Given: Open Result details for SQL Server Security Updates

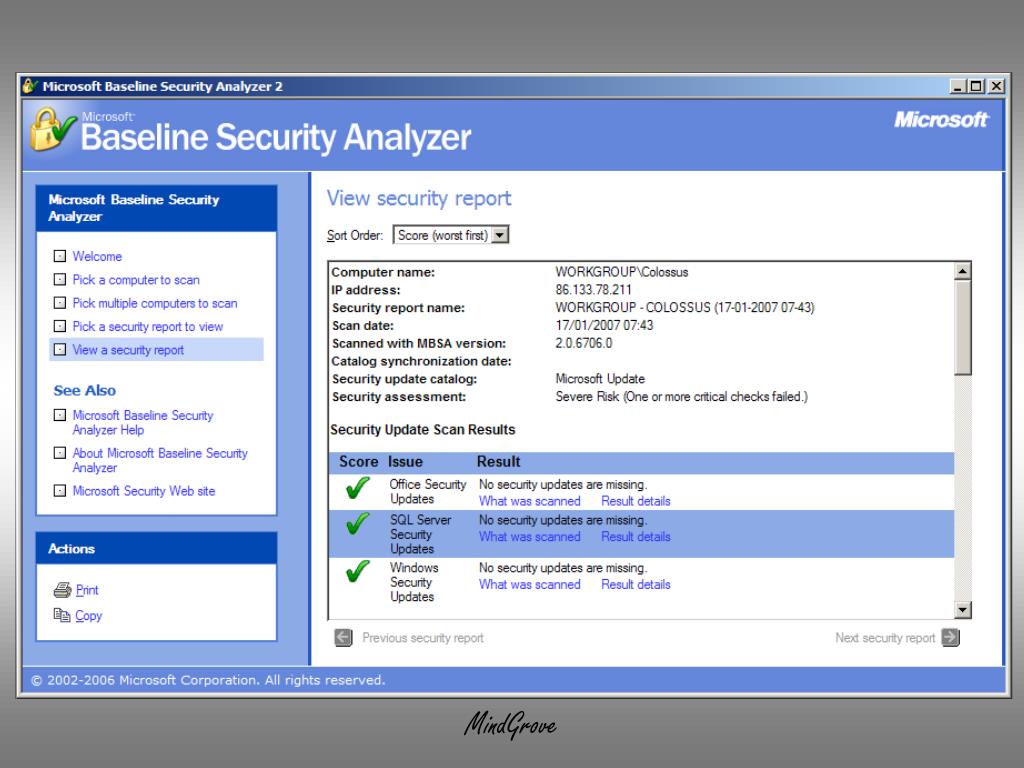Looking at the screenshot, I should (x=635, y=536).
